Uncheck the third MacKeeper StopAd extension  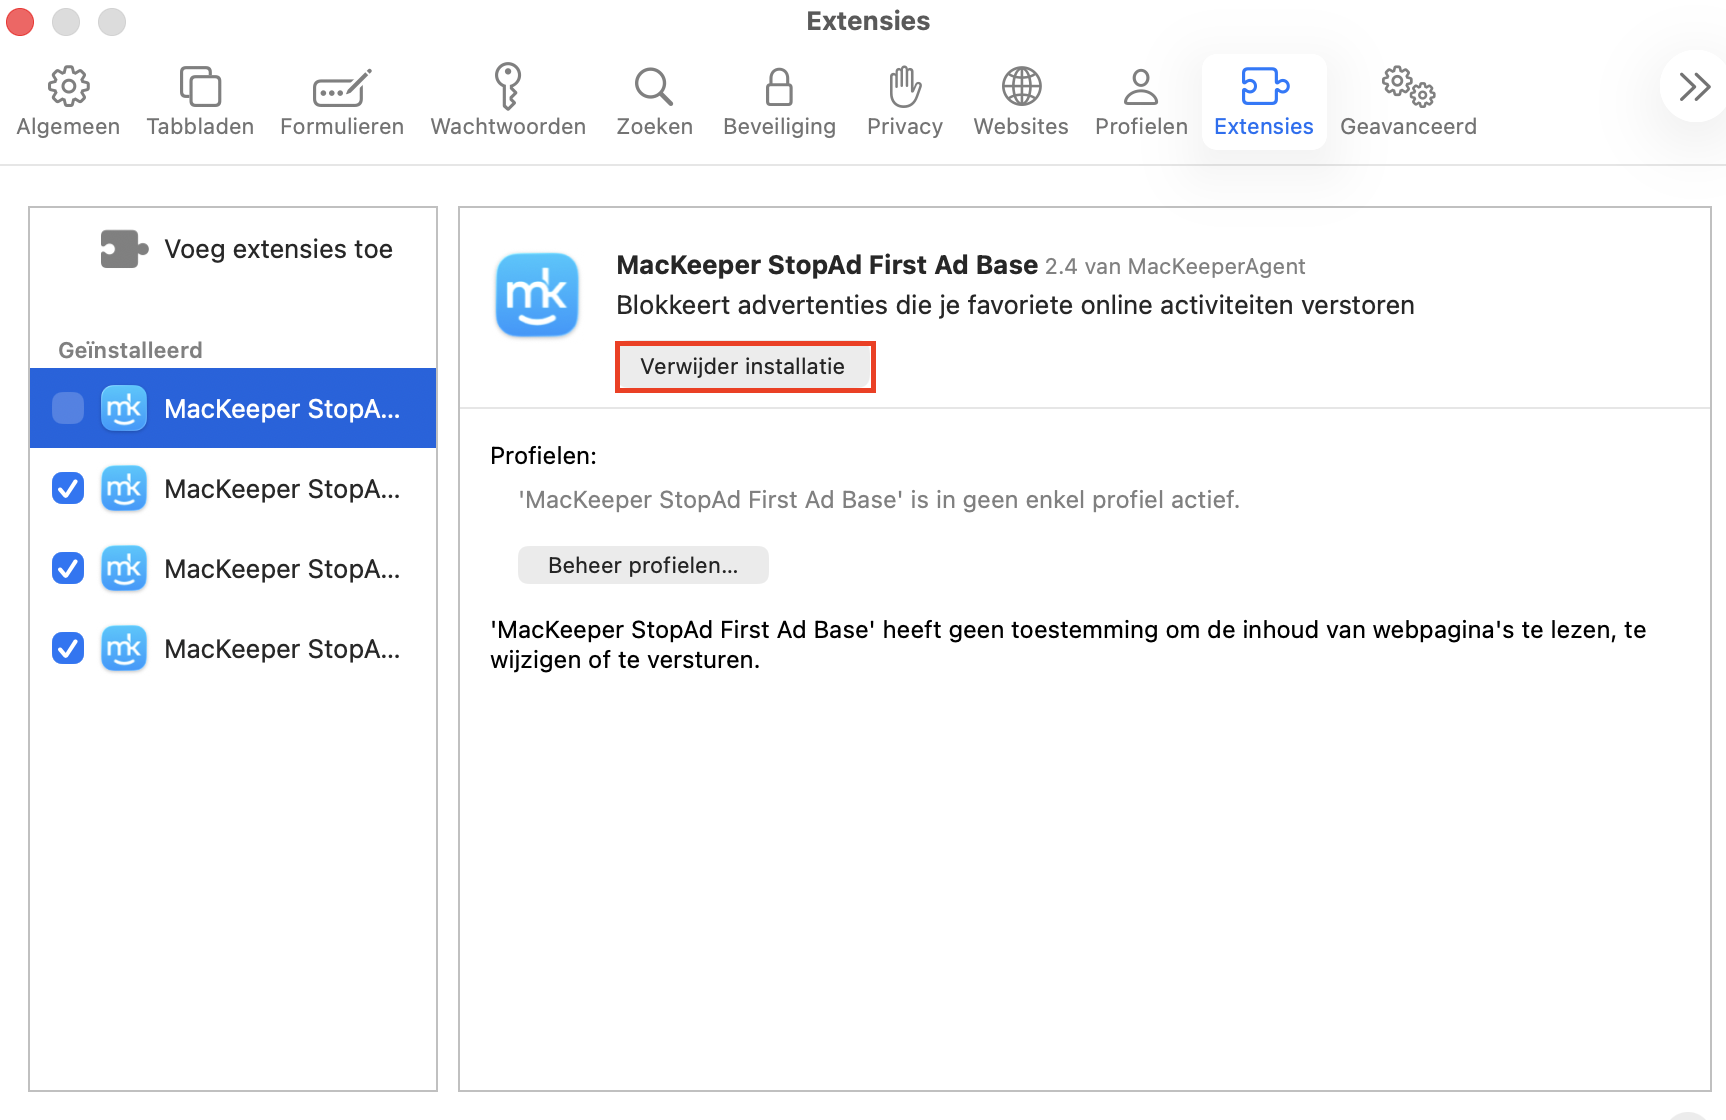(68, 568)
